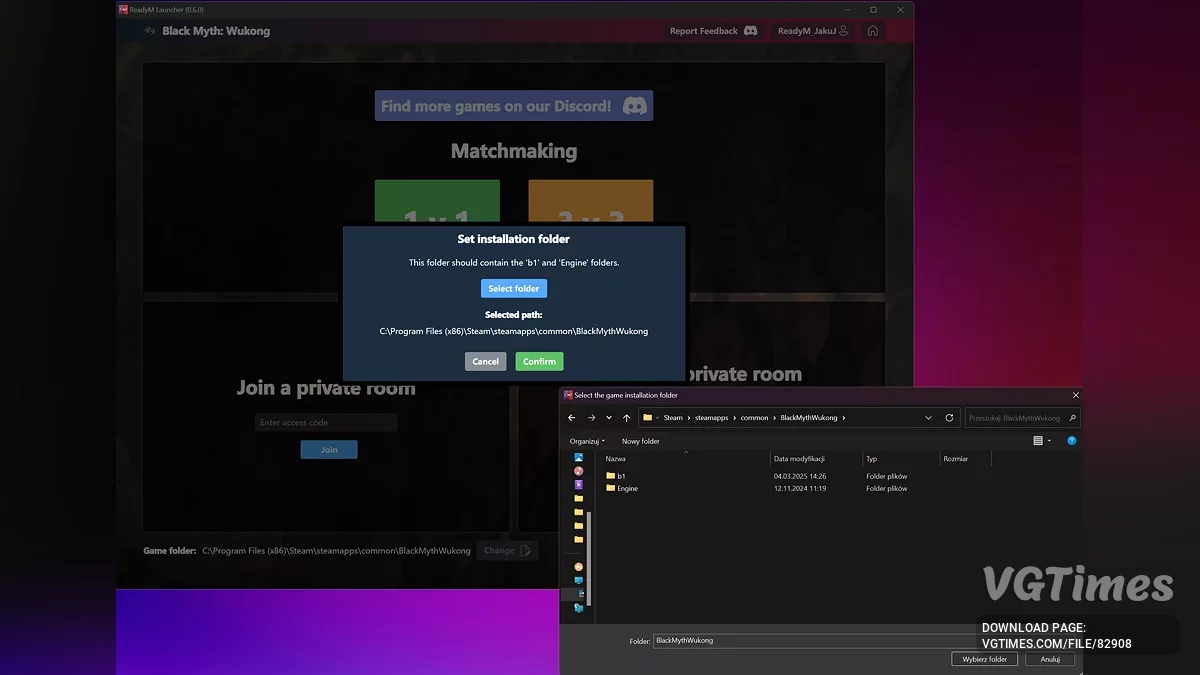The image size is (1200, 675).
Task: Open the blue help icon
Action: point(1071,441)
